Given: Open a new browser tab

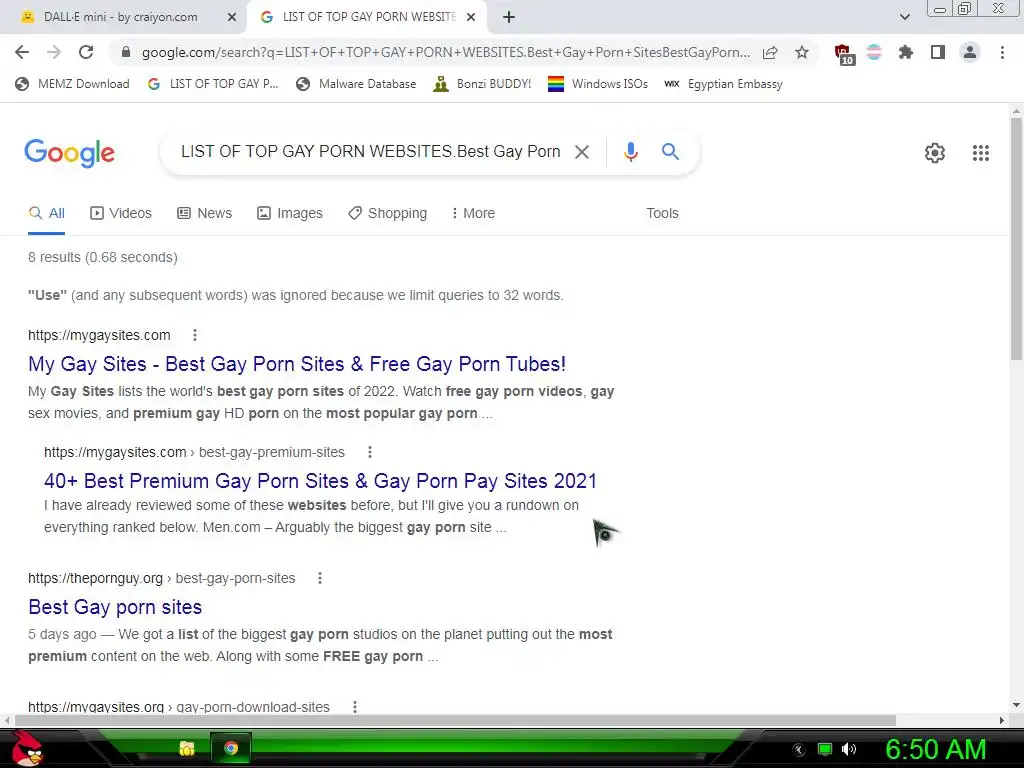Looking at the screenshot, I should click(509, 17).
